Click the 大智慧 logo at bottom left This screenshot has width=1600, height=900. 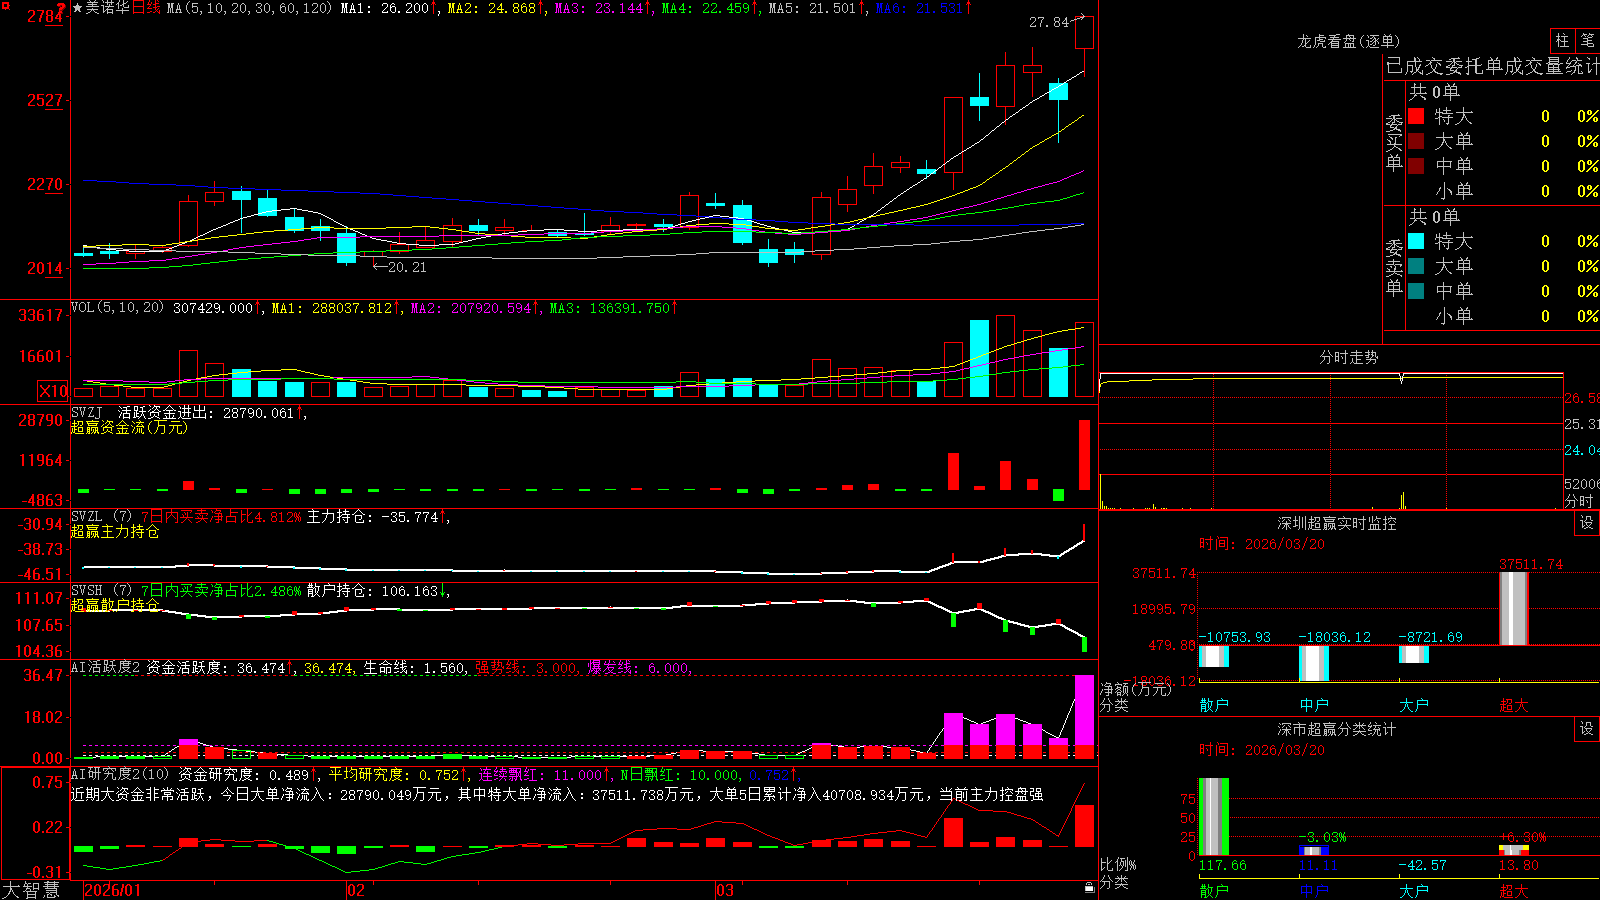tap(31, 890)
